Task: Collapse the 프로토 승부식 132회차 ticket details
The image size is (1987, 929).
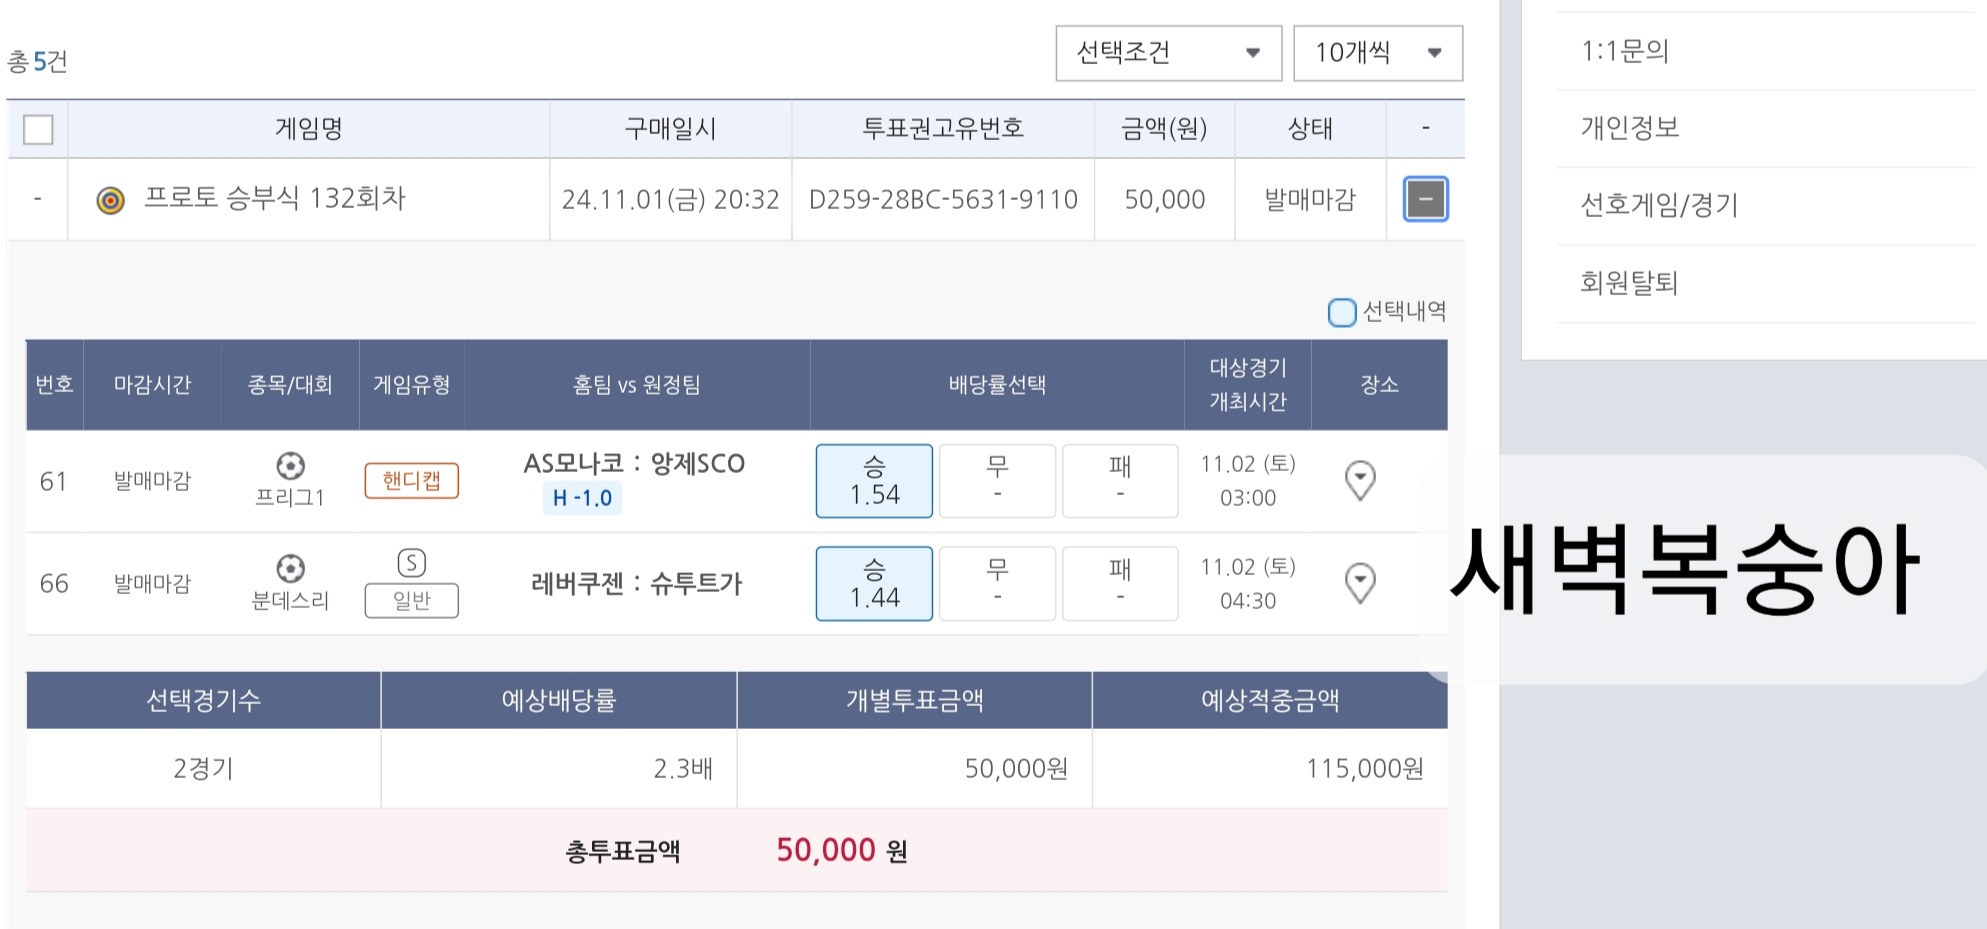Action: (x=1425, y=199)
